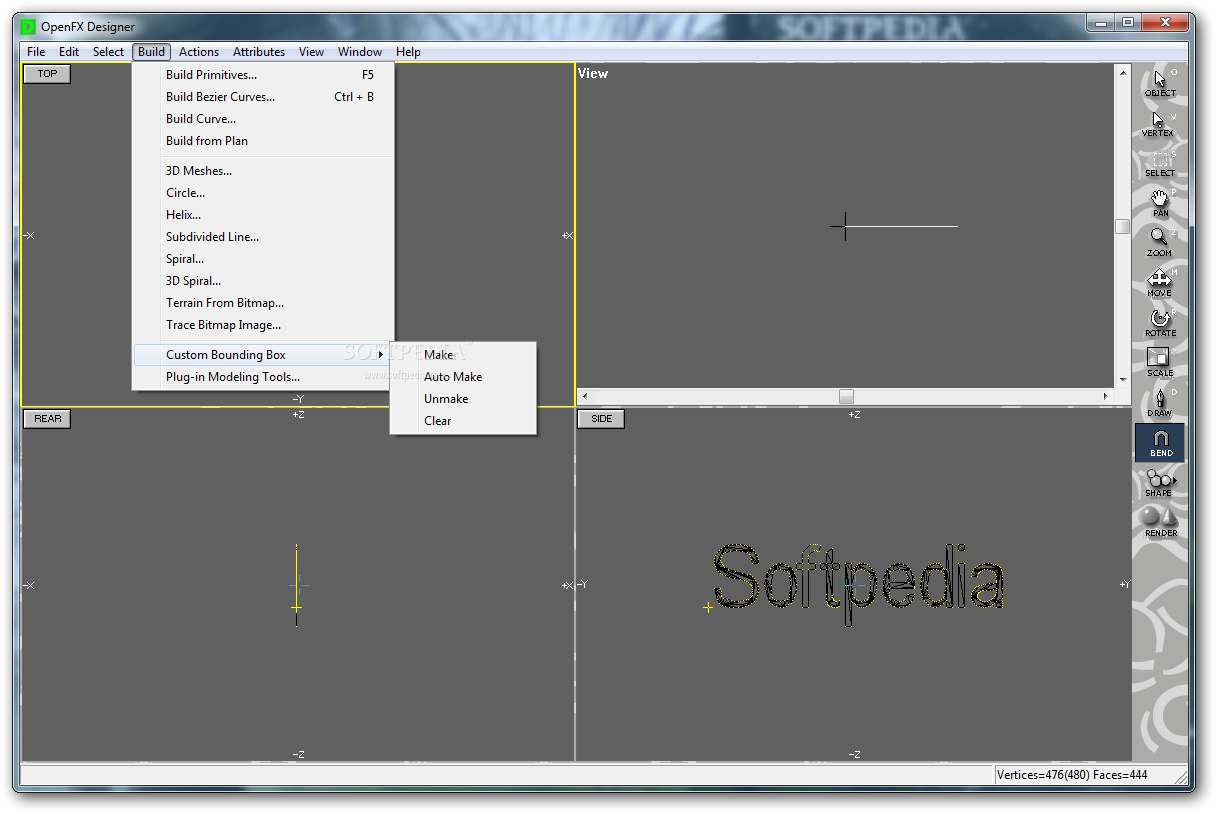Click the View pane horizontal scroll thumb
The width and height of the screenshot is (1216, 813).
click(x=846, y=396)
